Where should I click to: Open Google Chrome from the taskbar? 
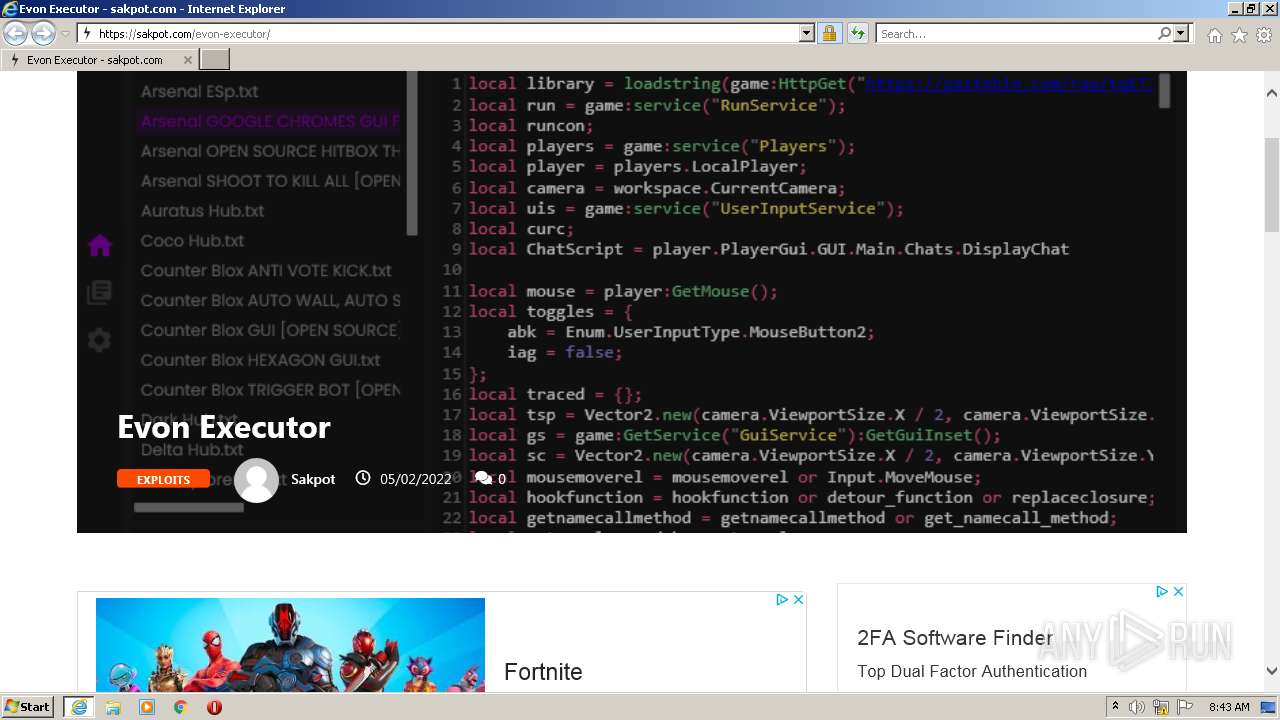point(181,707)
